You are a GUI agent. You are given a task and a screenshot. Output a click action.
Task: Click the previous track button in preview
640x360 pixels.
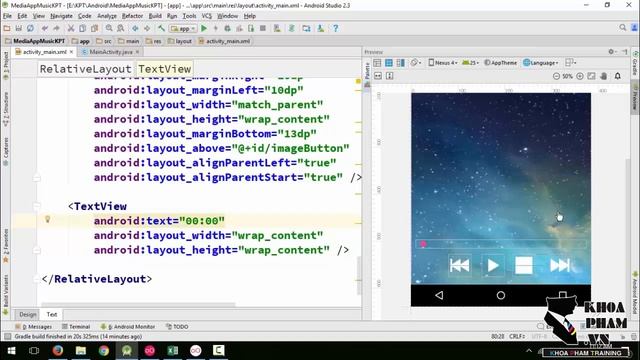(x=460, y=266)
